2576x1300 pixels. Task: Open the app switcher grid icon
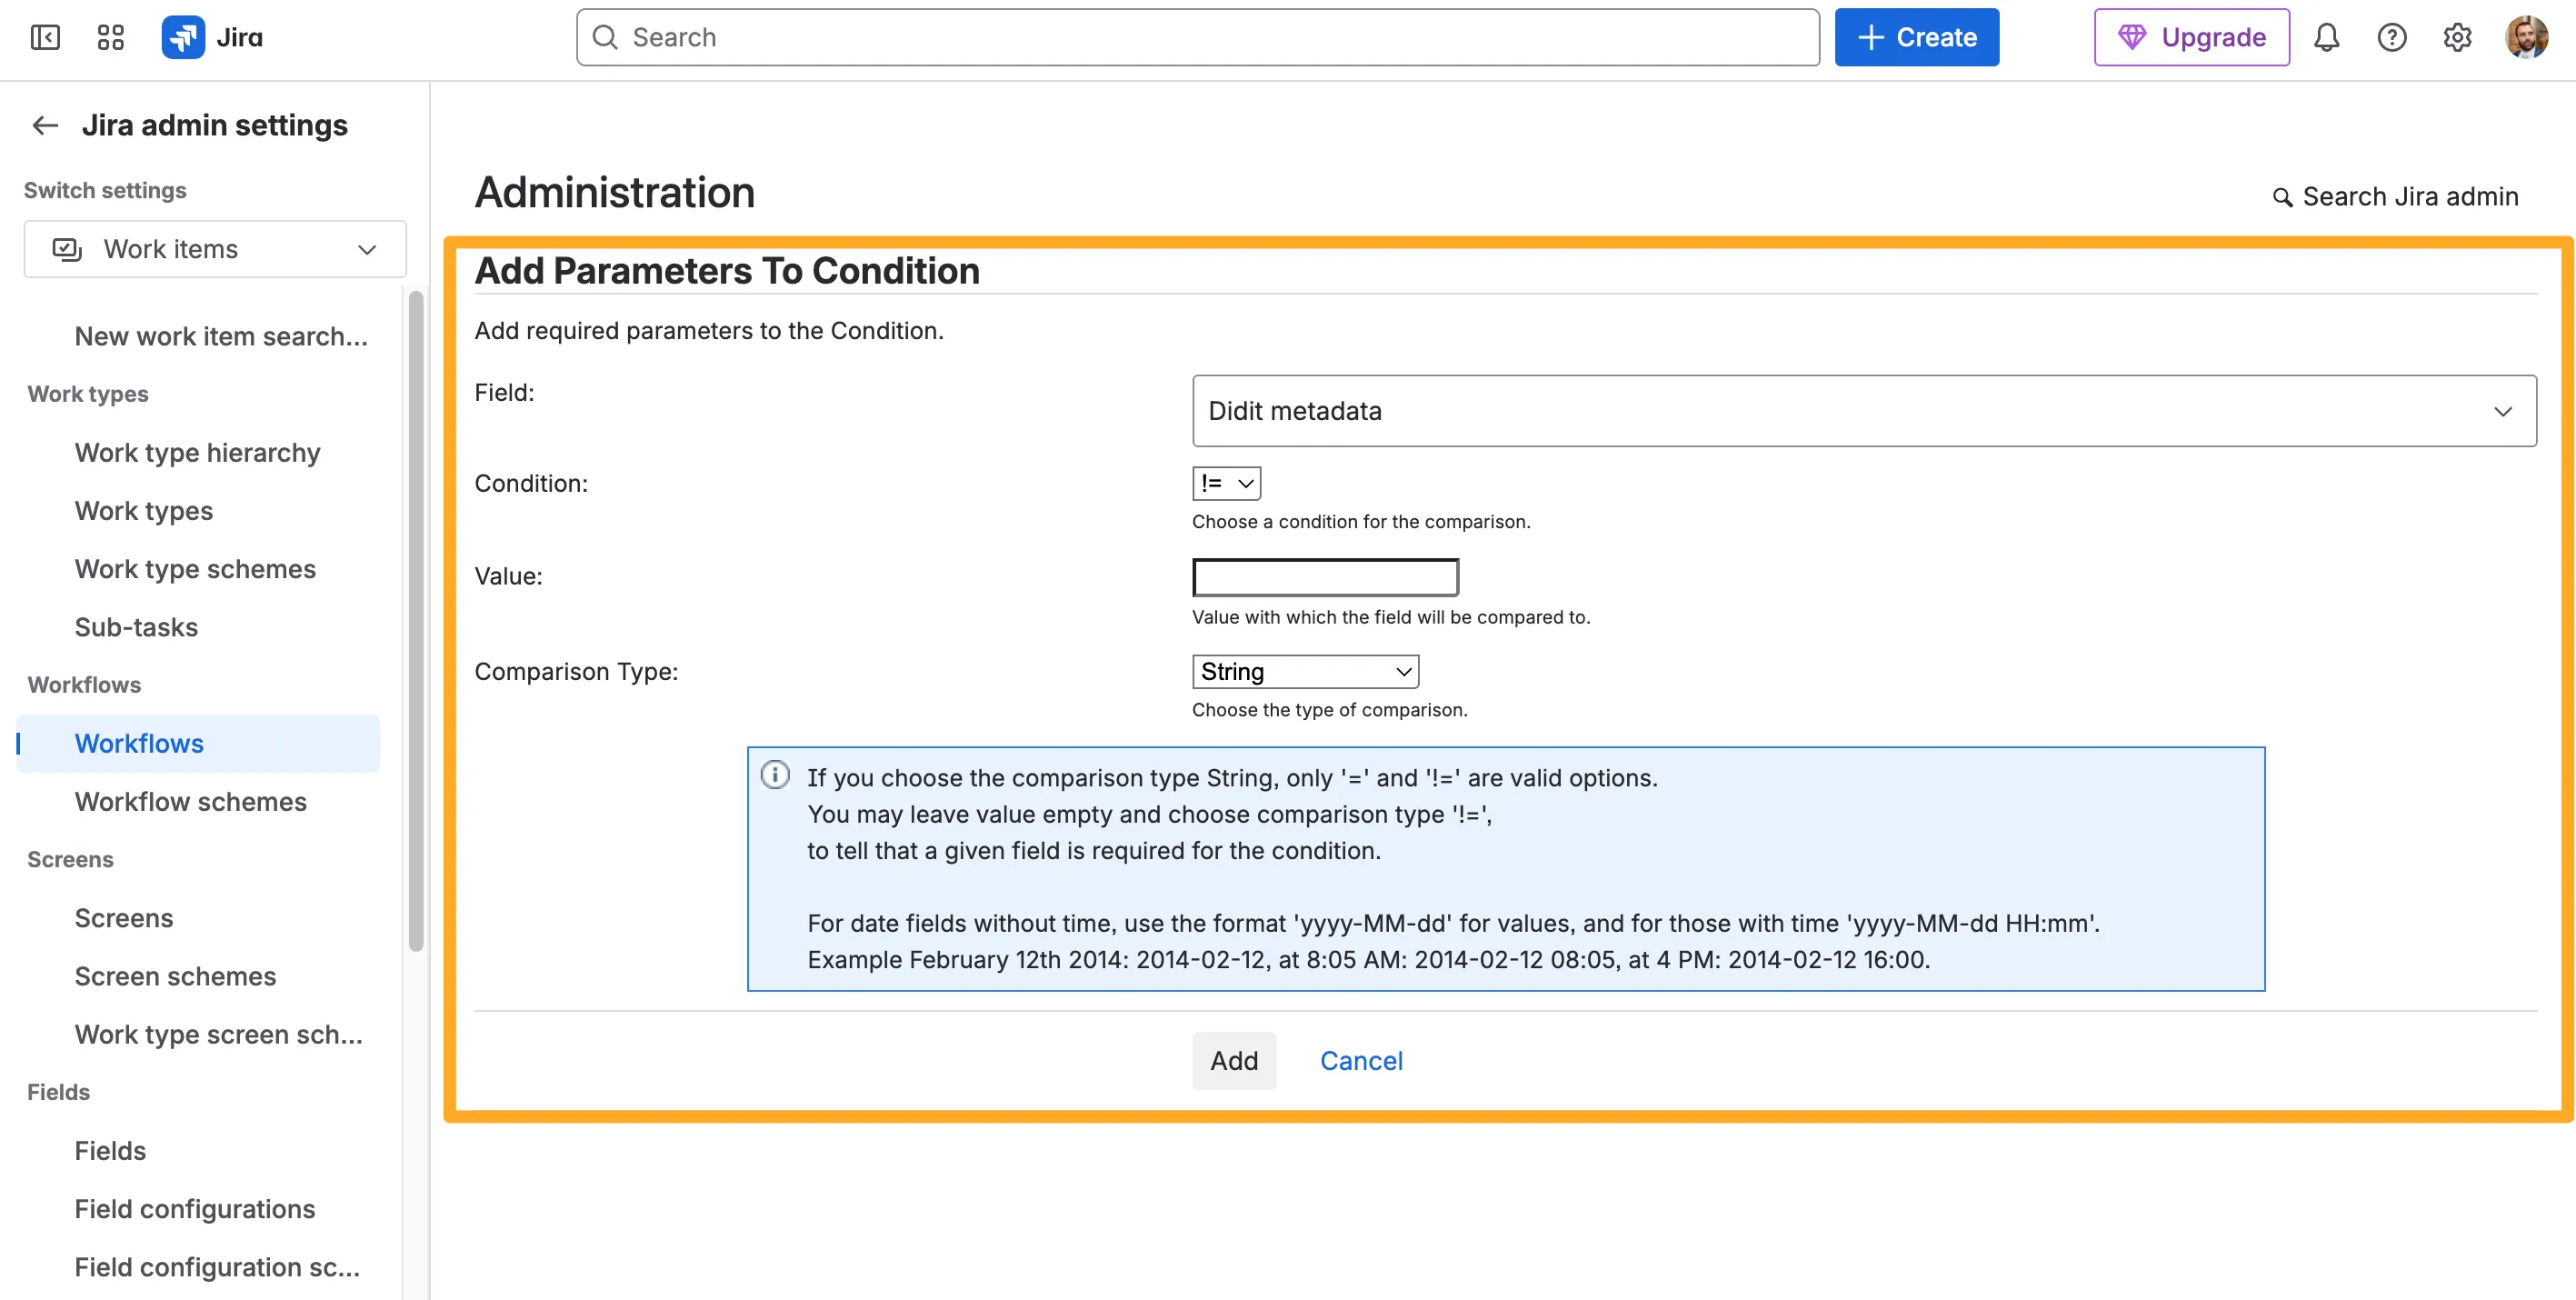[110, 37]
